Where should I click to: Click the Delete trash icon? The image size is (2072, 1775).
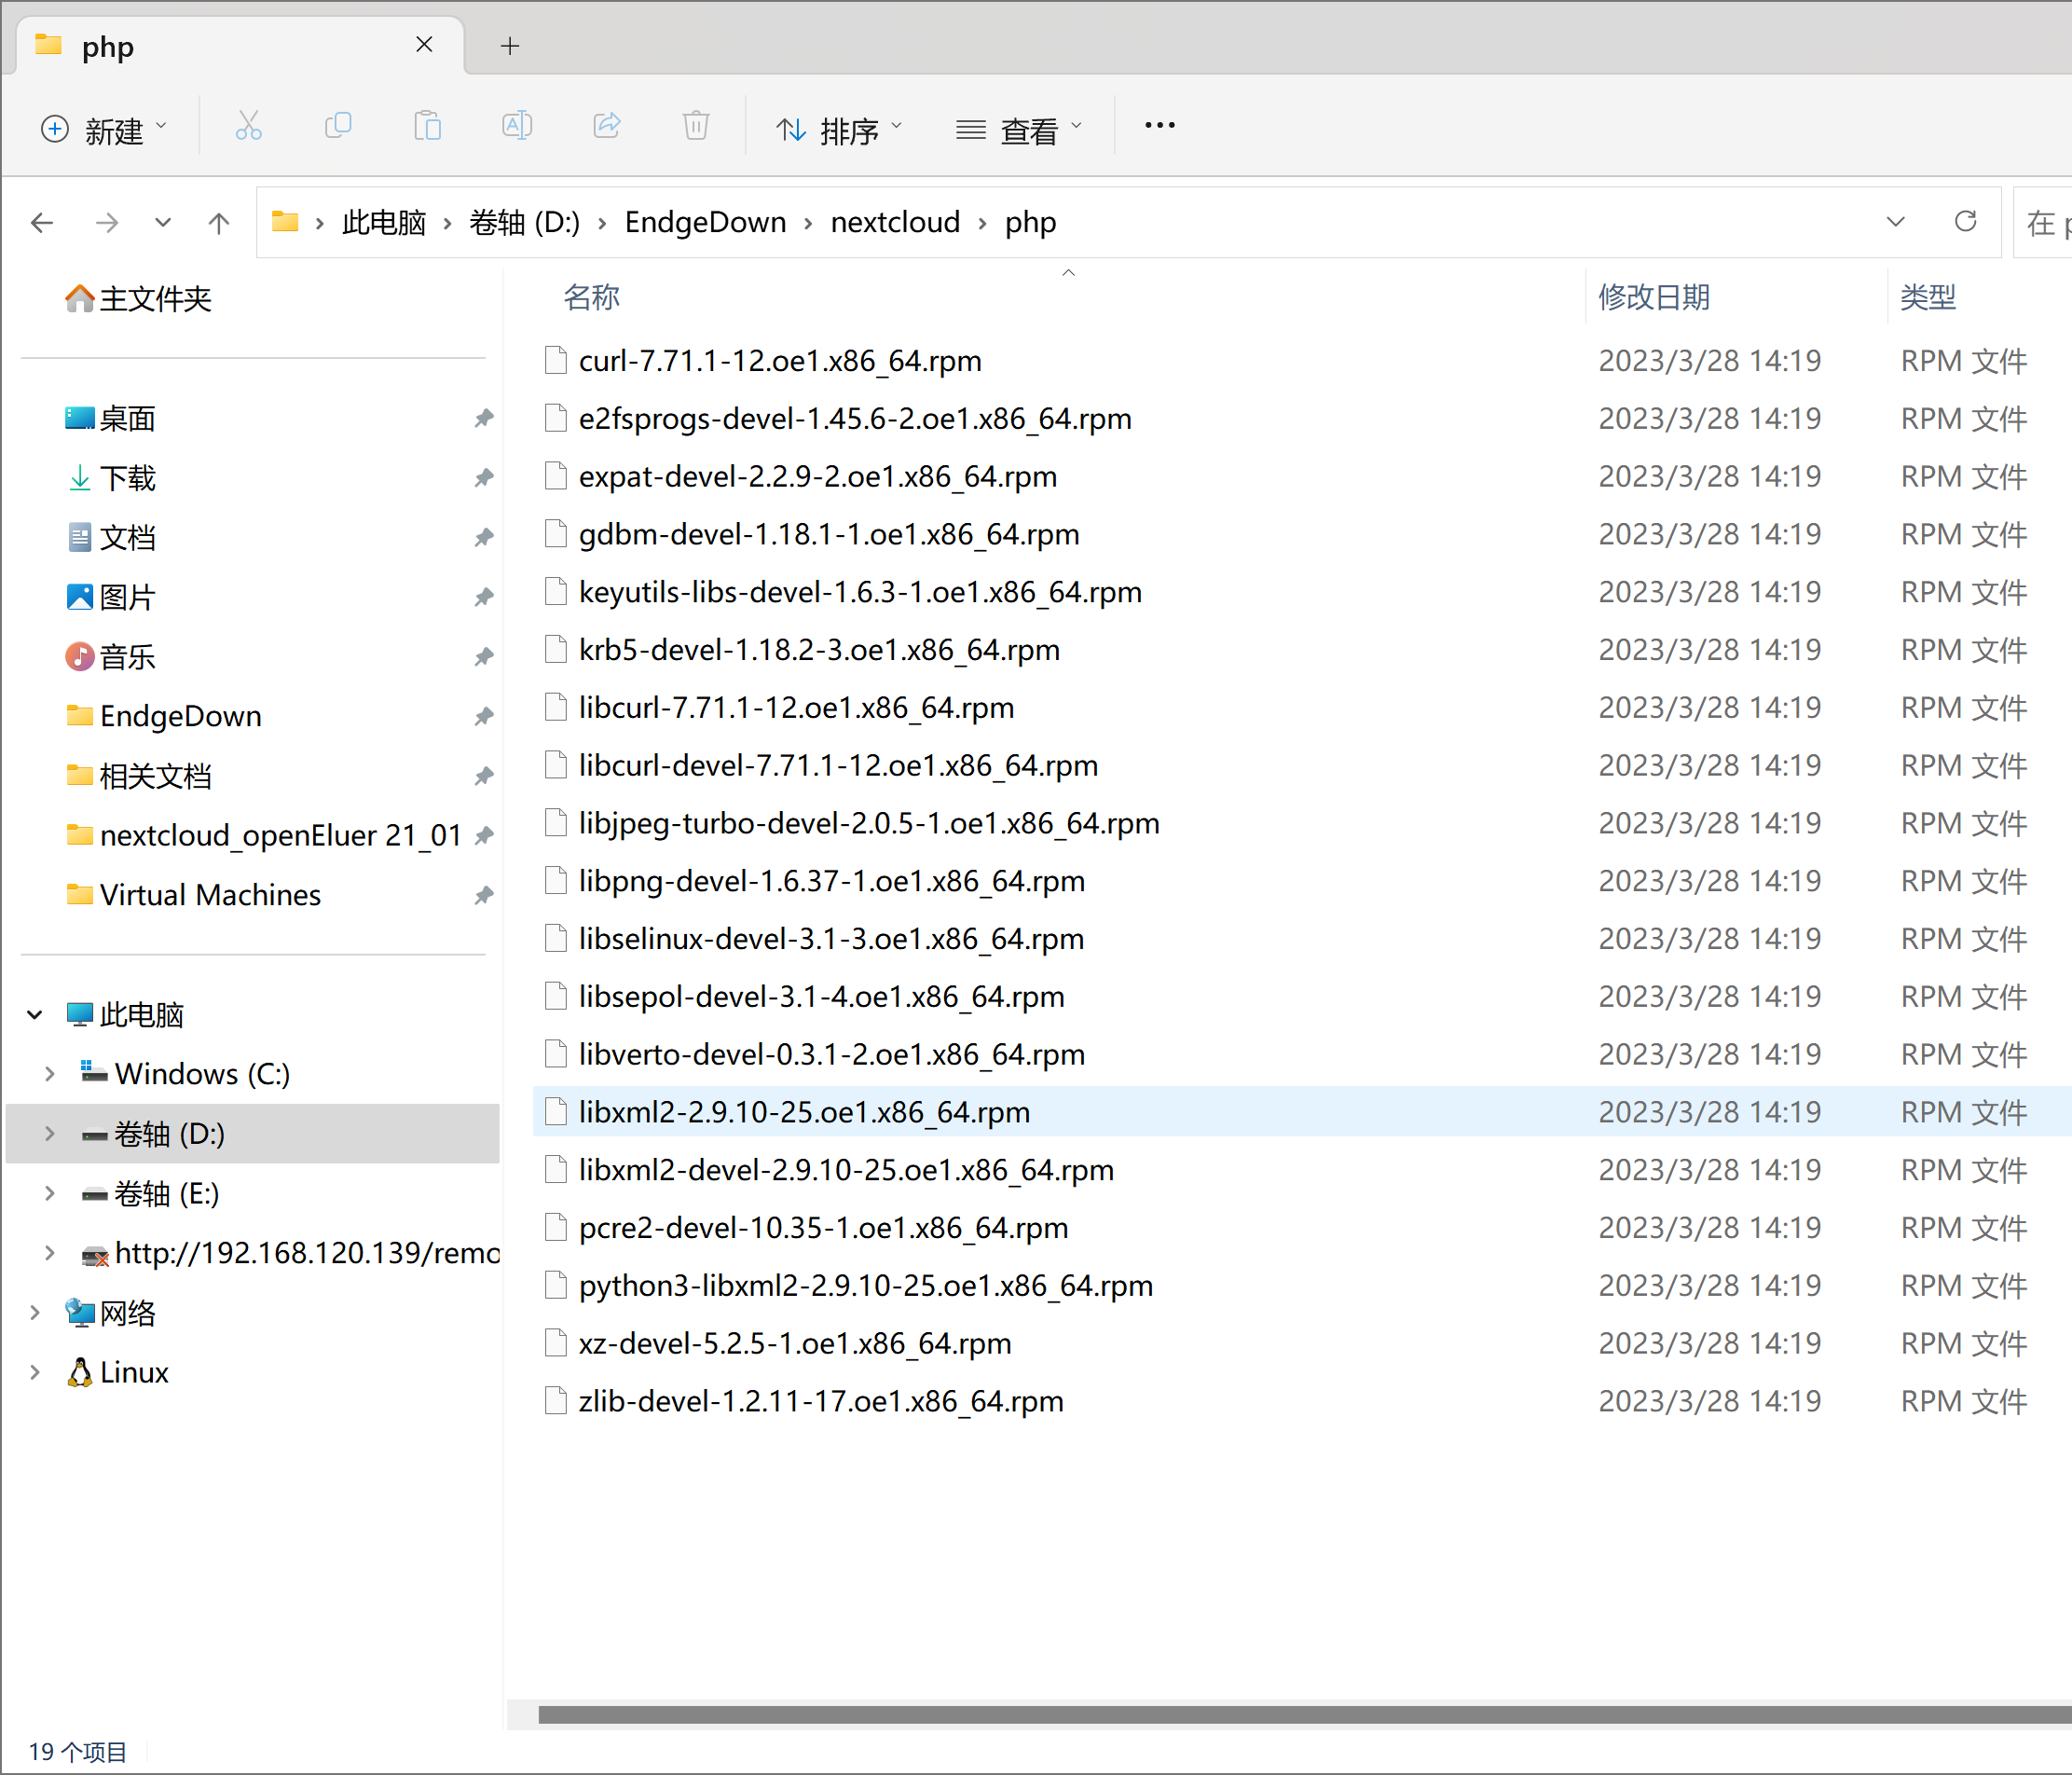click(696, 127)
